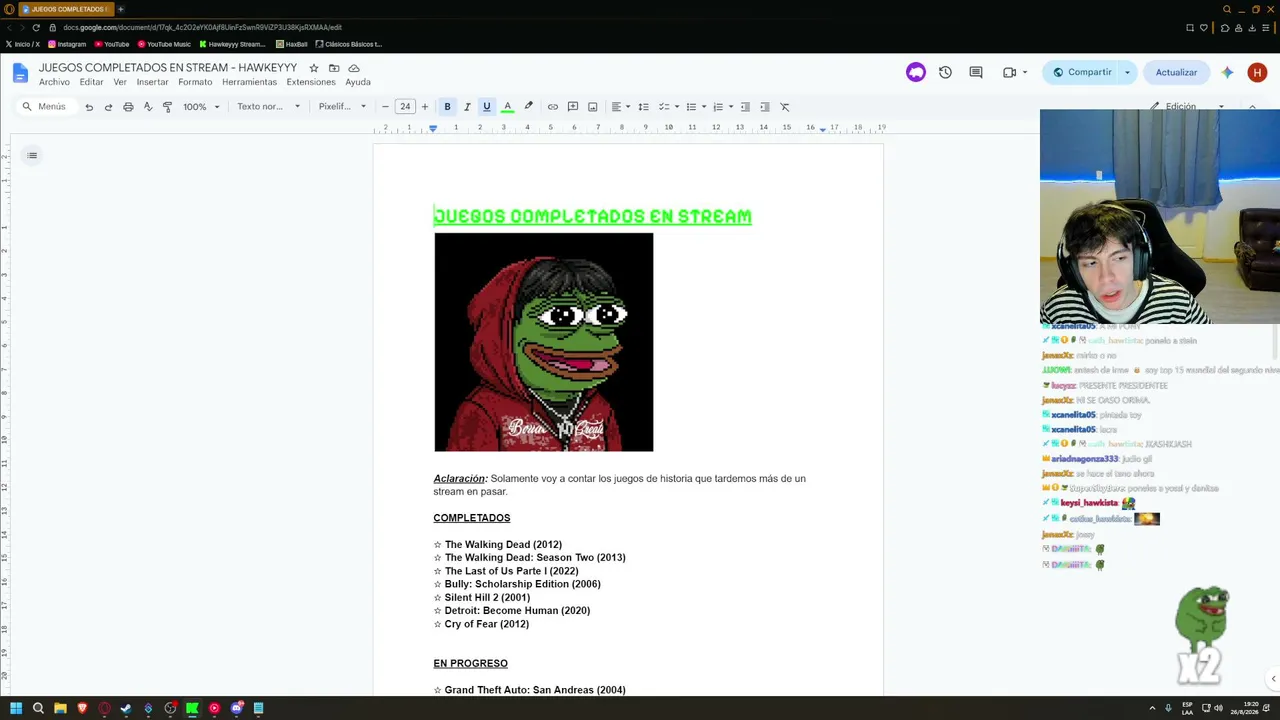The width and height of the screenshot is (1280, 720).
Task: Expand the bulleted list options dropdown
Action: [704, 107]
